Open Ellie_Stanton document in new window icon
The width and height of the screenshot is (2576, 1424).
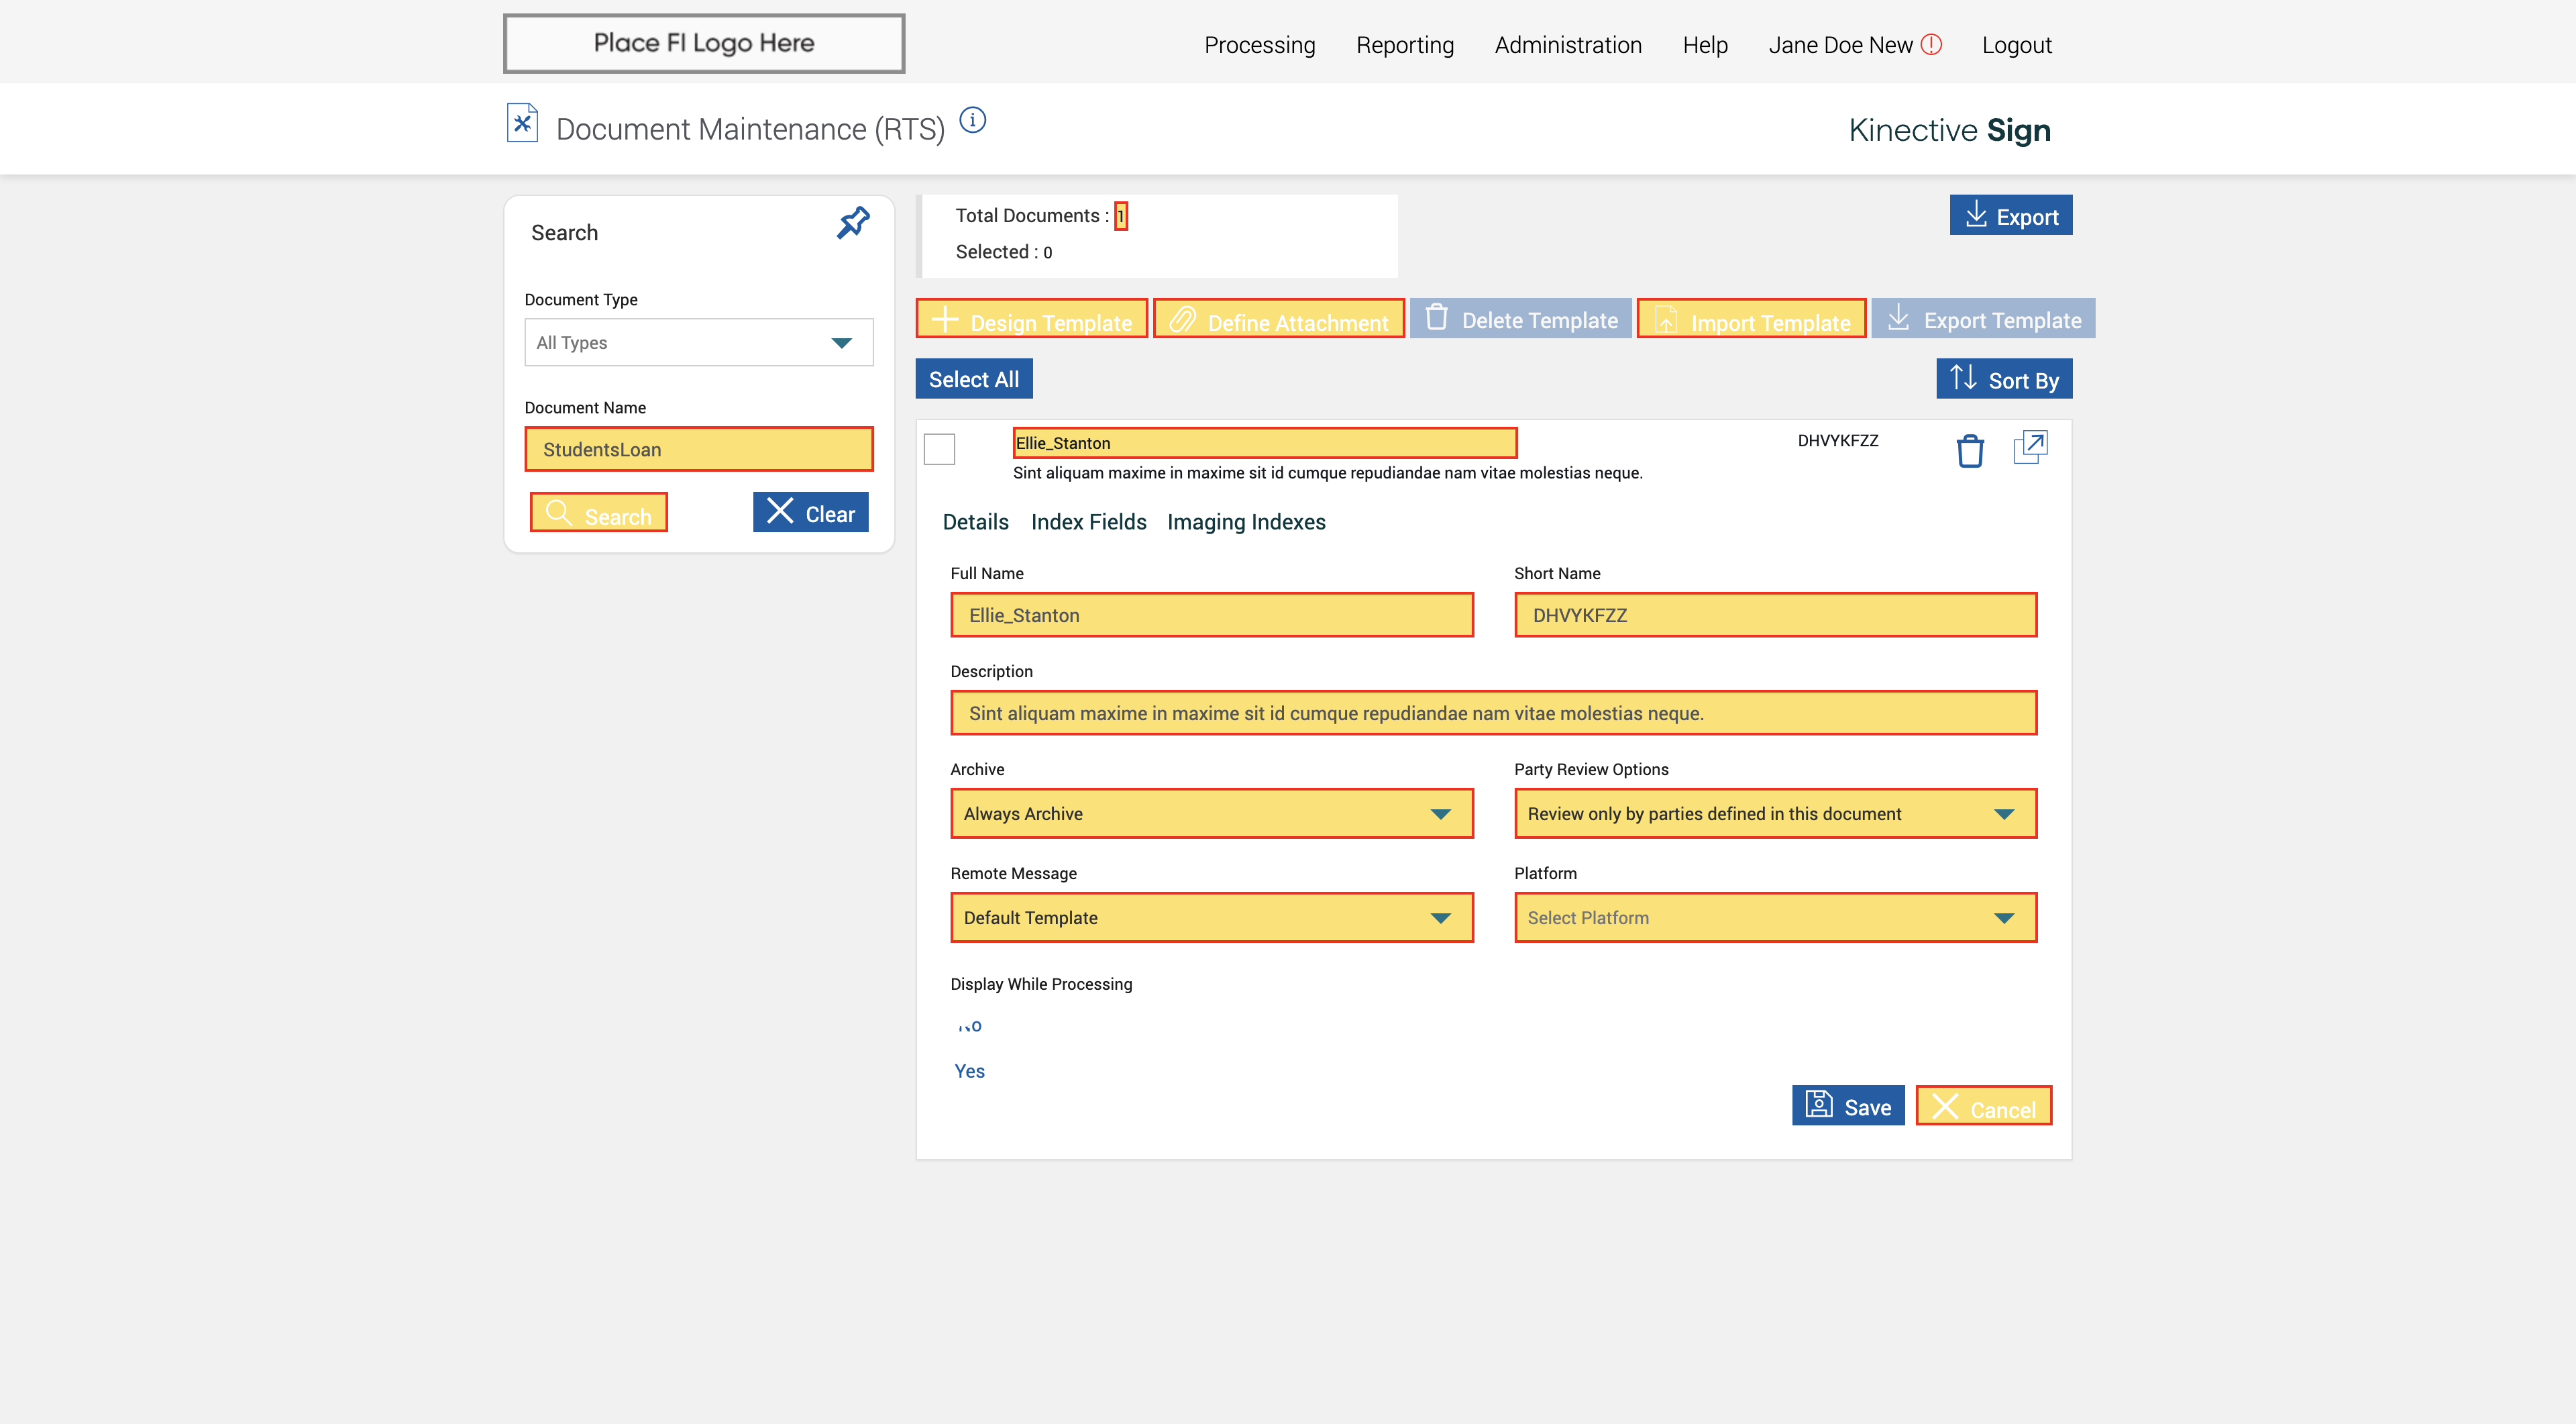[2030, 447]
